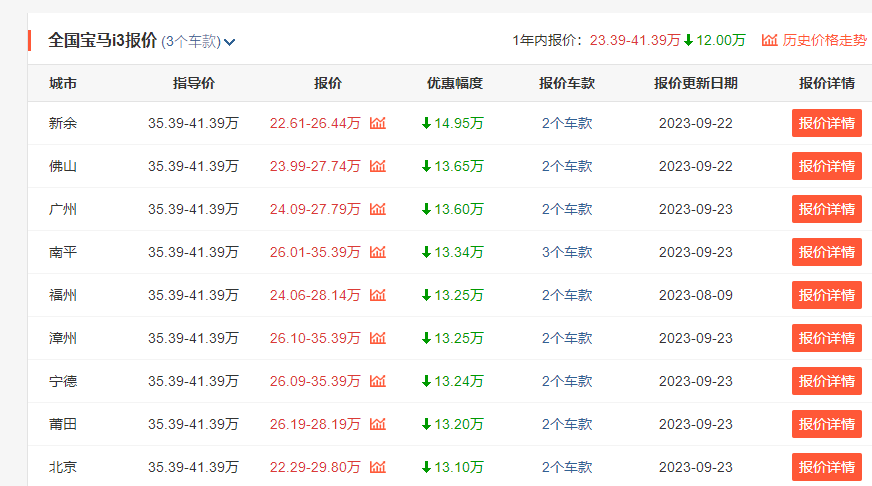Click 报价详情 button for 佛山
The image size is (872, 486).
[827, 166]
